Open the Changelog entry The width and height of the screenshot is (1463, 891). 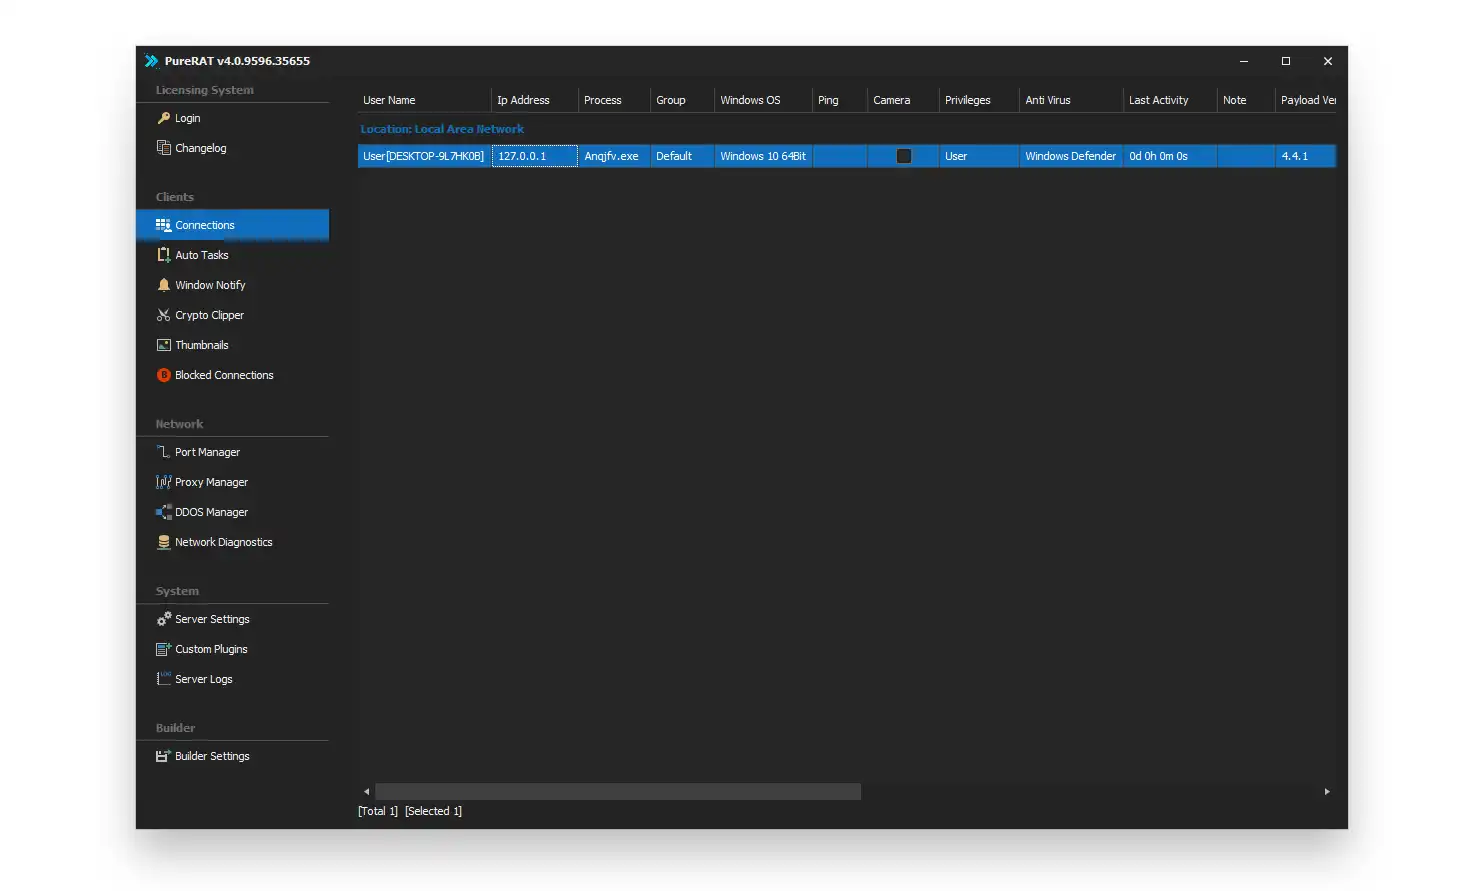click(200, 148)
